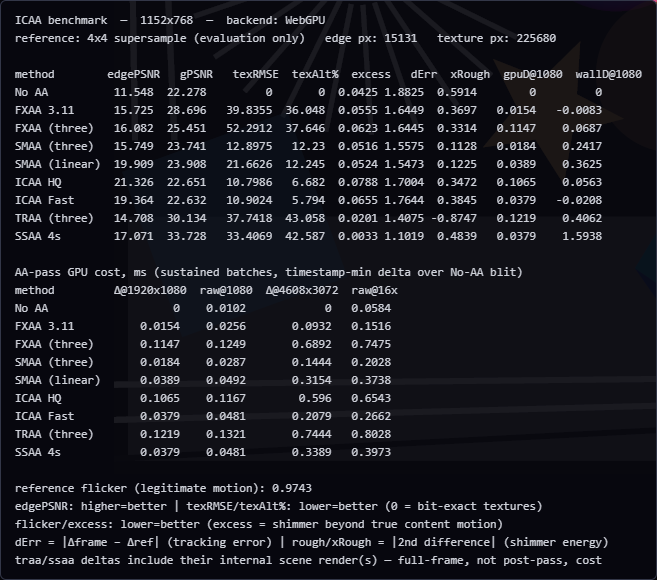Click the FXAA 3.11 raw@16x value 0.1516
657x580 pixels.
pos(371,326)
